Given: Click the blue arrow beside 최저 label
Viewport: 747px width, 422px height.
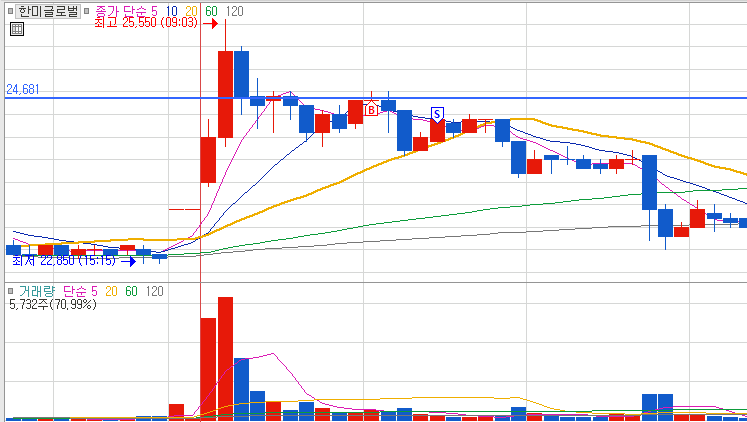Looking at the screenshot, I should [129, 261].
